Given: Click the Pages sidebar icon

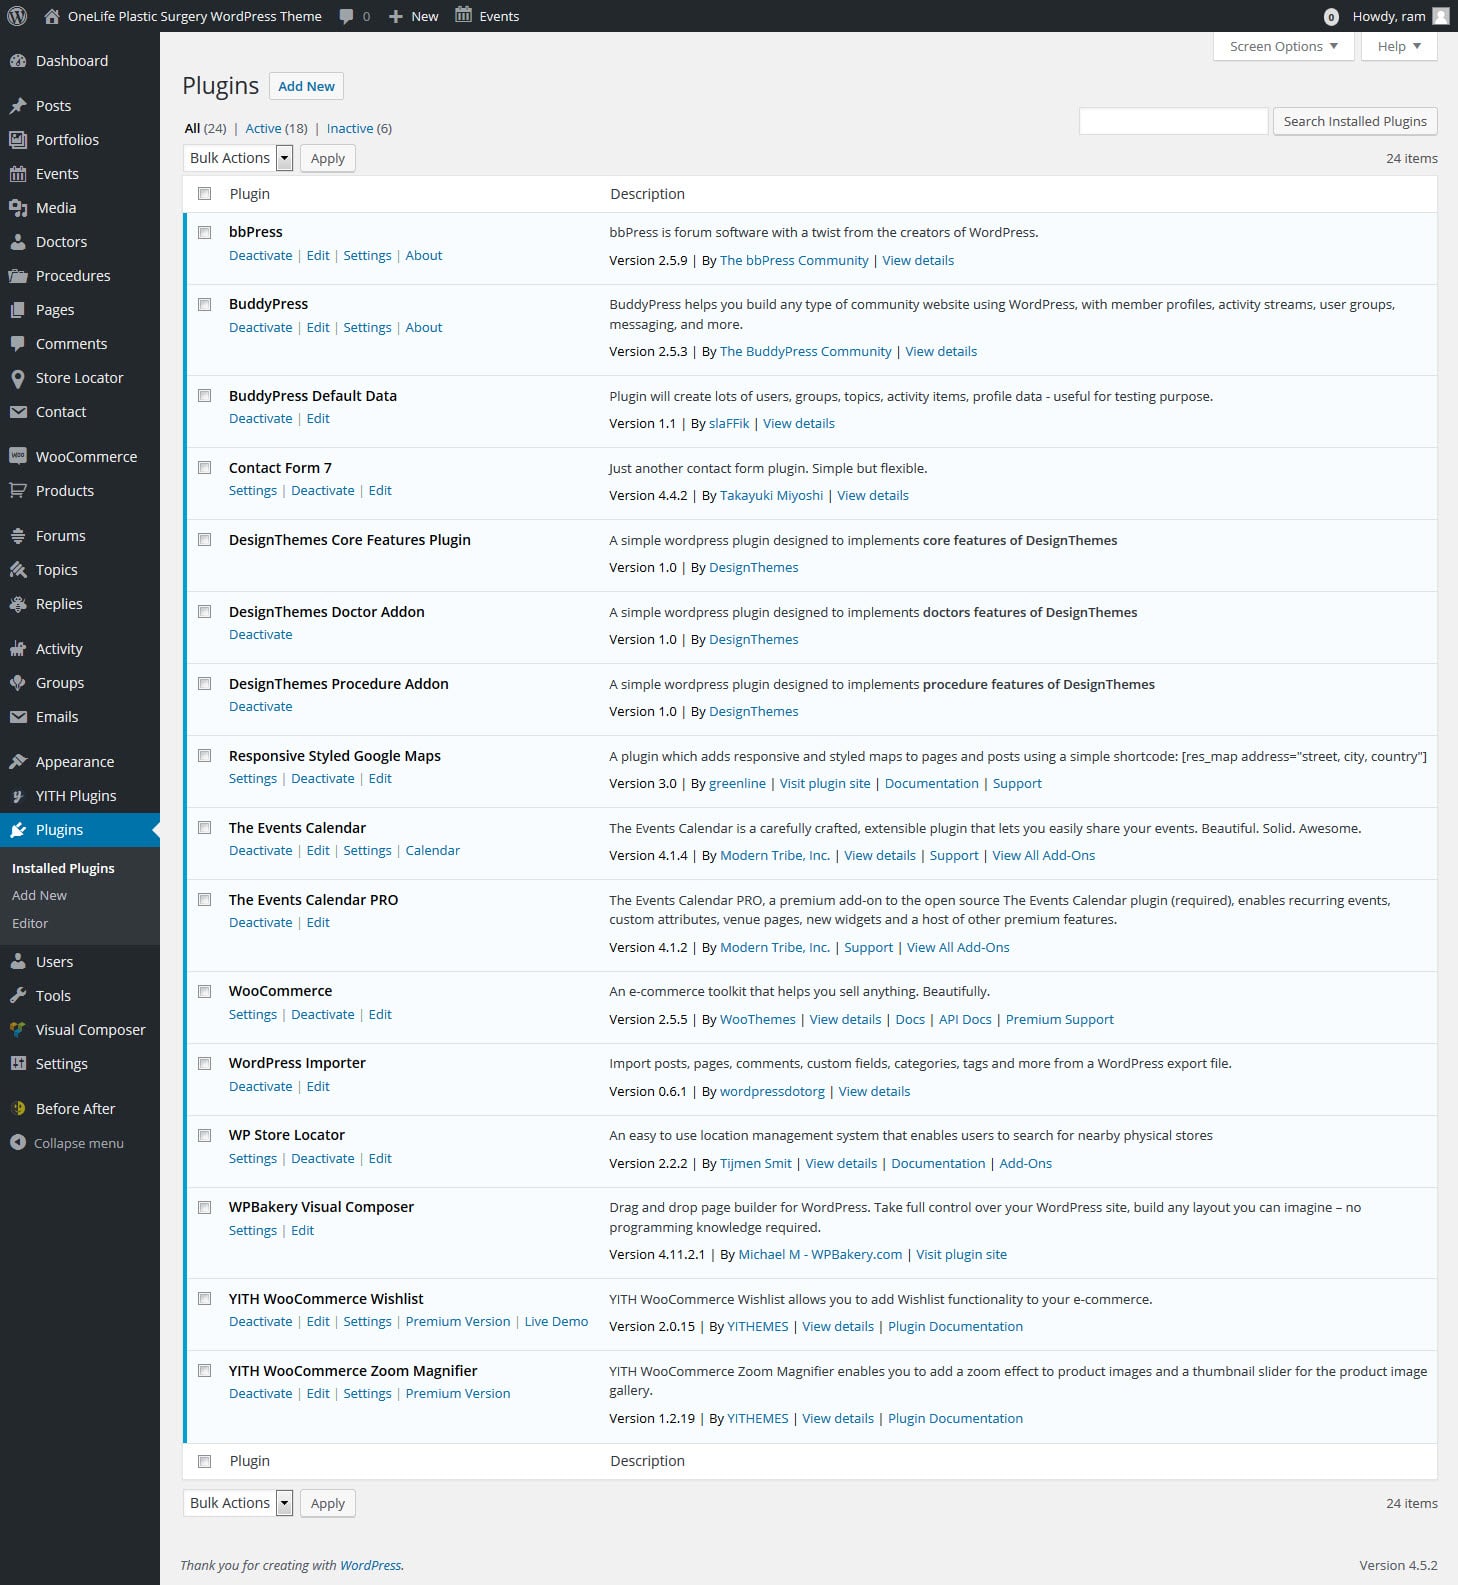Looking at the screenshot, I should (18, 310).
